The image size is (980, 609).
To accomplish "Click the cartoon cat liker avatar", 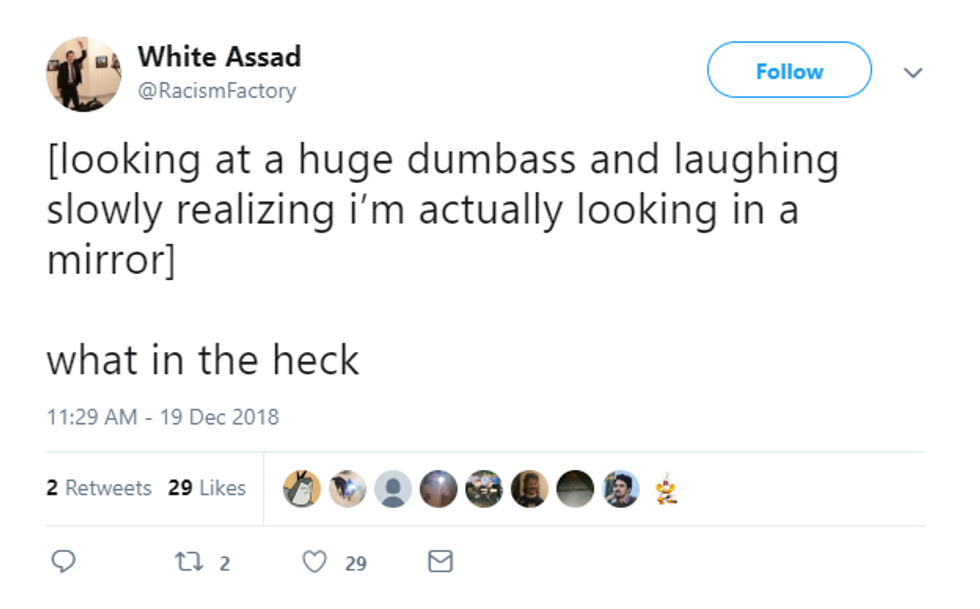I will pyautogui.click(x=301, y=489).
